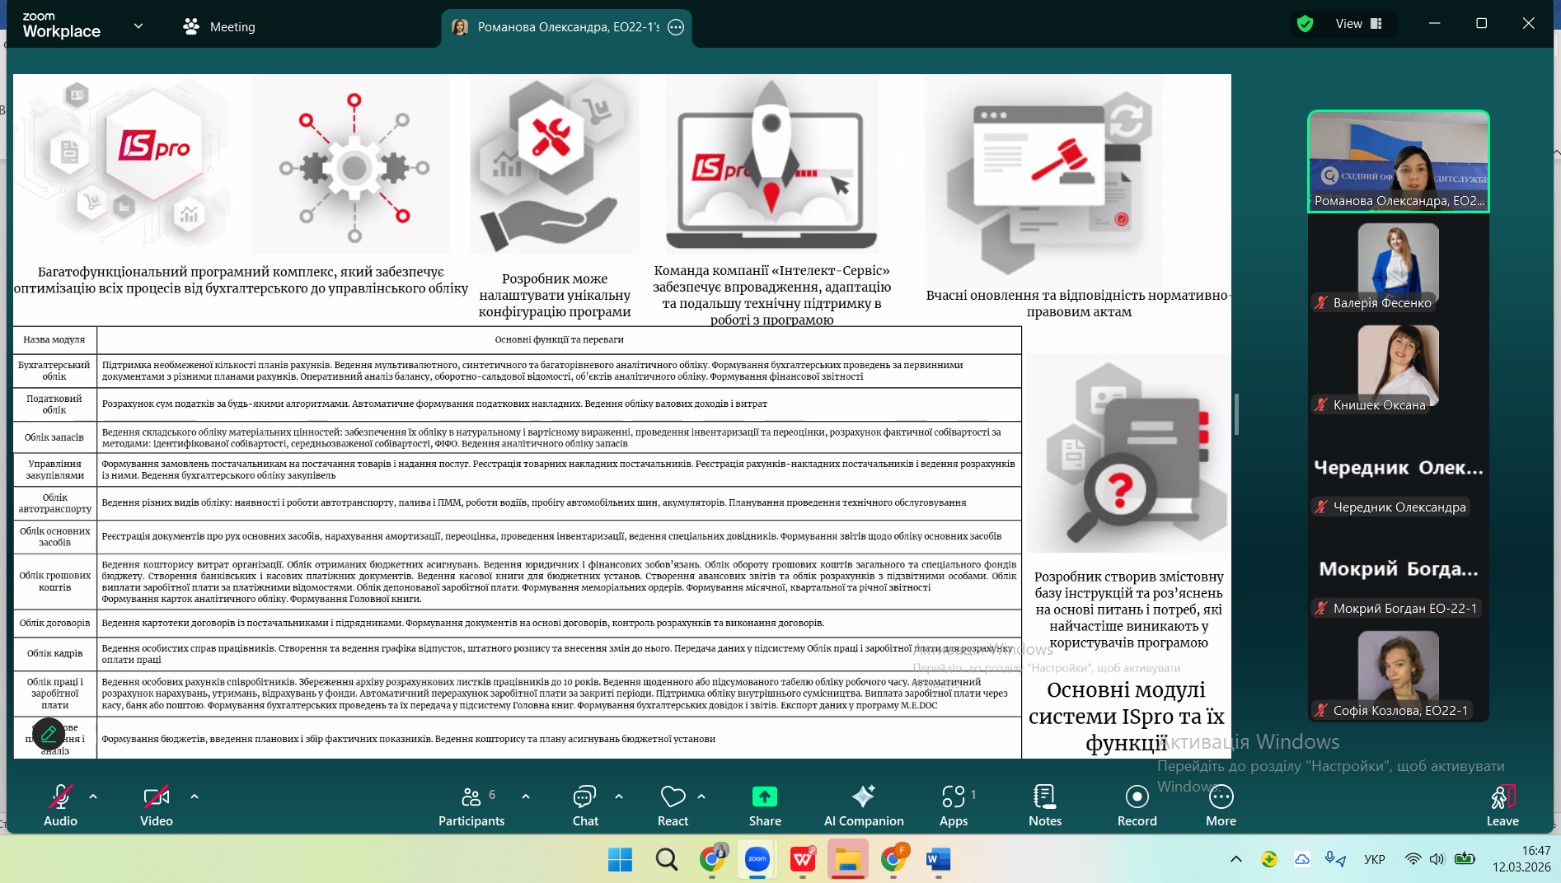Leave the meeting

point(1502,805)
